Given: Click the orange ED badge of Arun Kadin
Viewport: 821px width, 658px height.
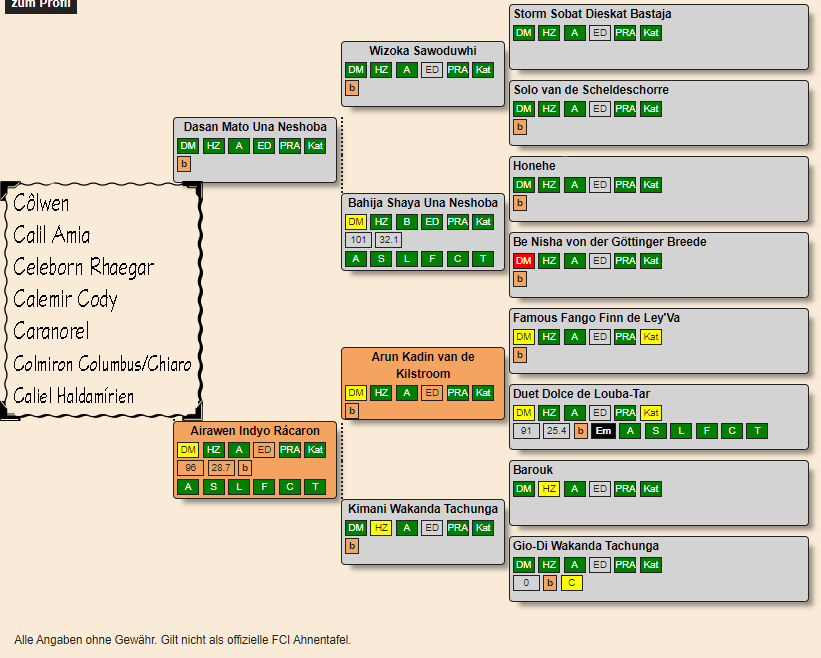Looking at the screenshot, I should coord(432,393).
